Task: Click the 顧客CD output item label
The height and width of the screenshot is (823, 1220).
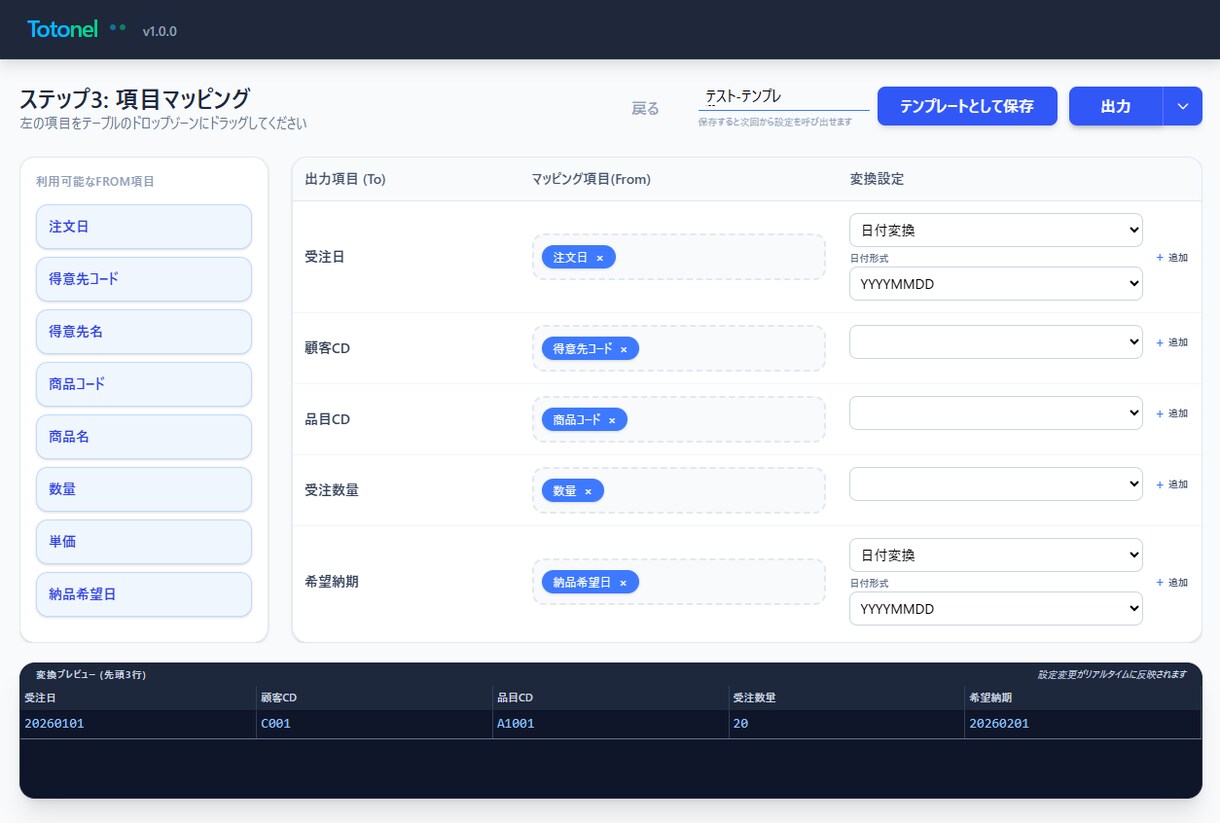Action: pos(327,348)
